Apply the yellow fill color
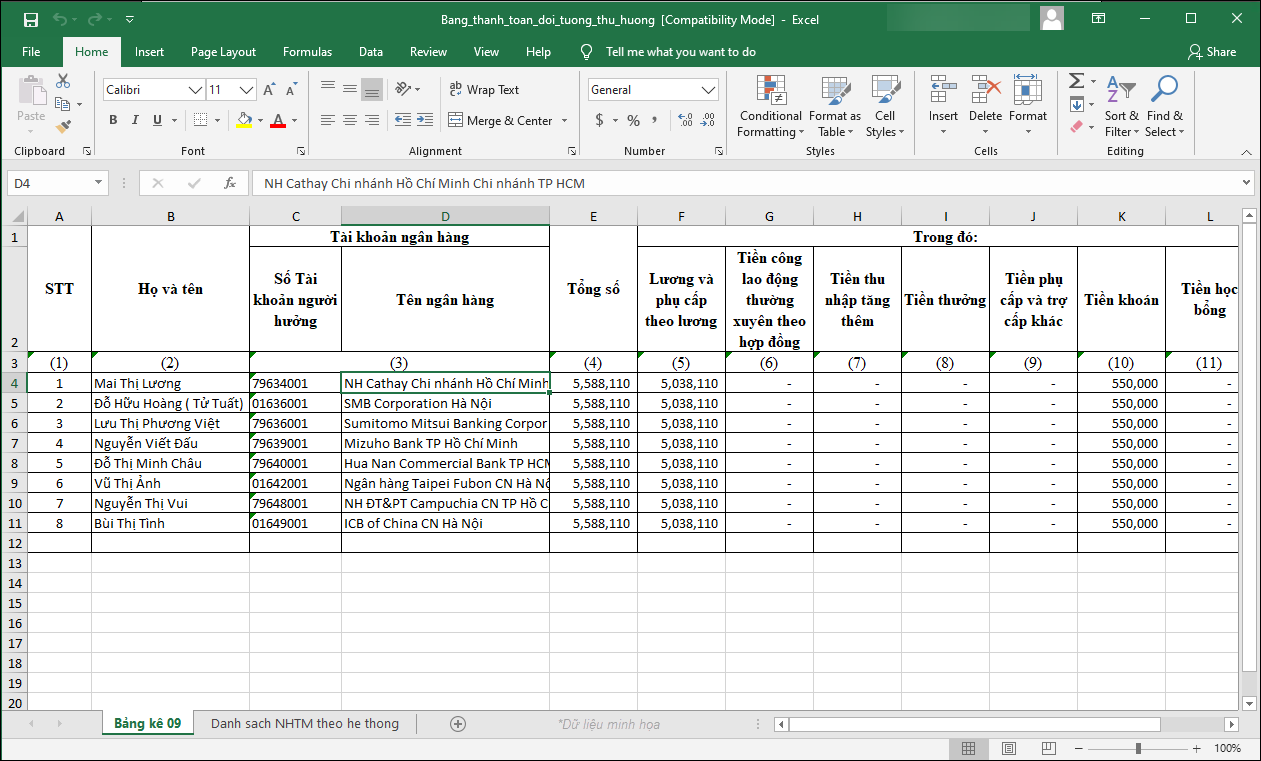Viewport: 1261px width, 761px height. click(244, 121)
